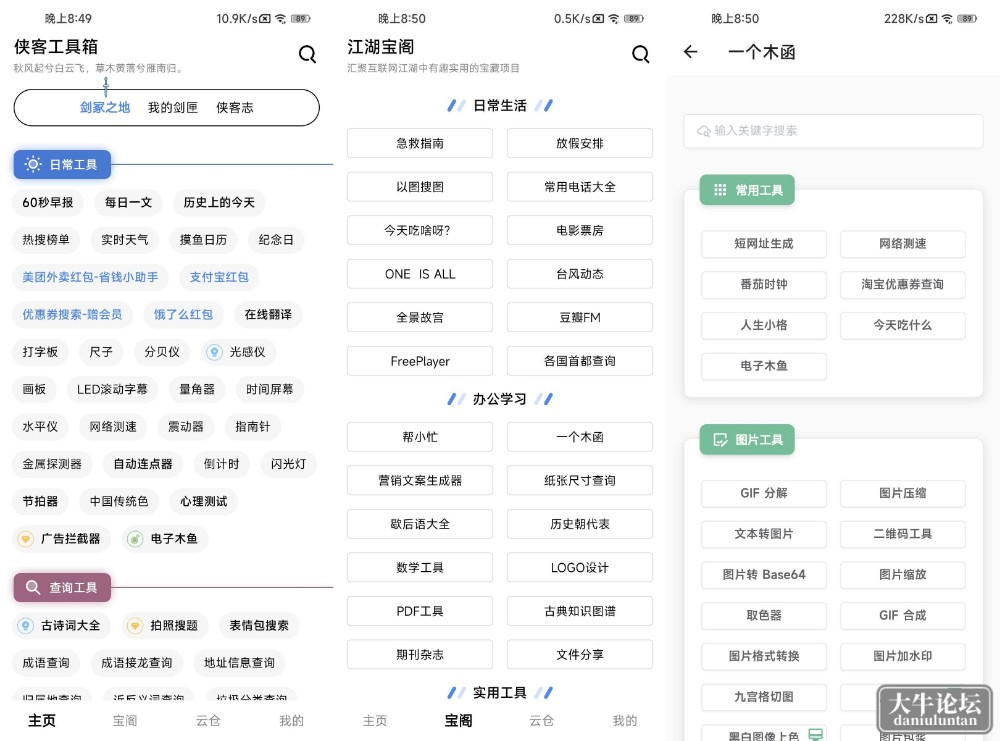Open the PDF工具 entry
Image resolution: width=1000 pixels, height=741 pixels.
tap(420, 611)
